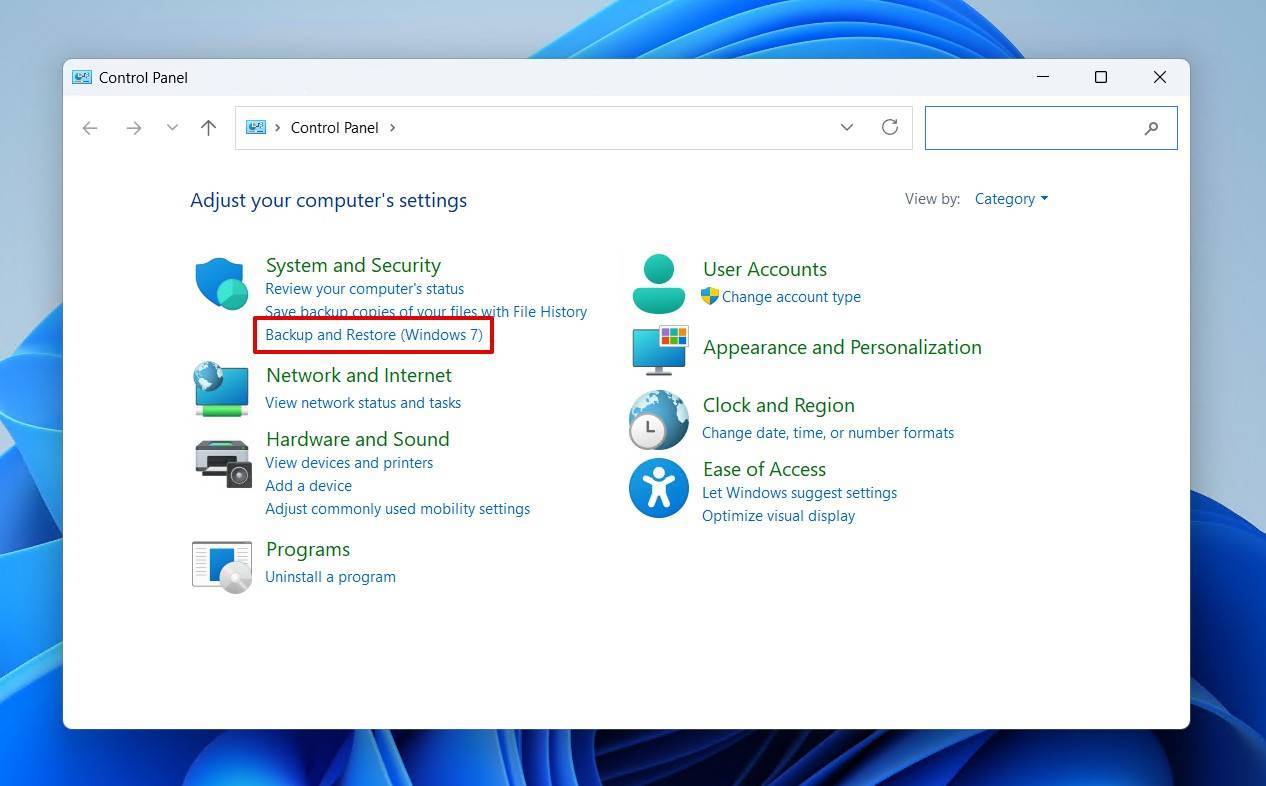
Task: Click the User Accounts person icon
Action: pos(658,283)
